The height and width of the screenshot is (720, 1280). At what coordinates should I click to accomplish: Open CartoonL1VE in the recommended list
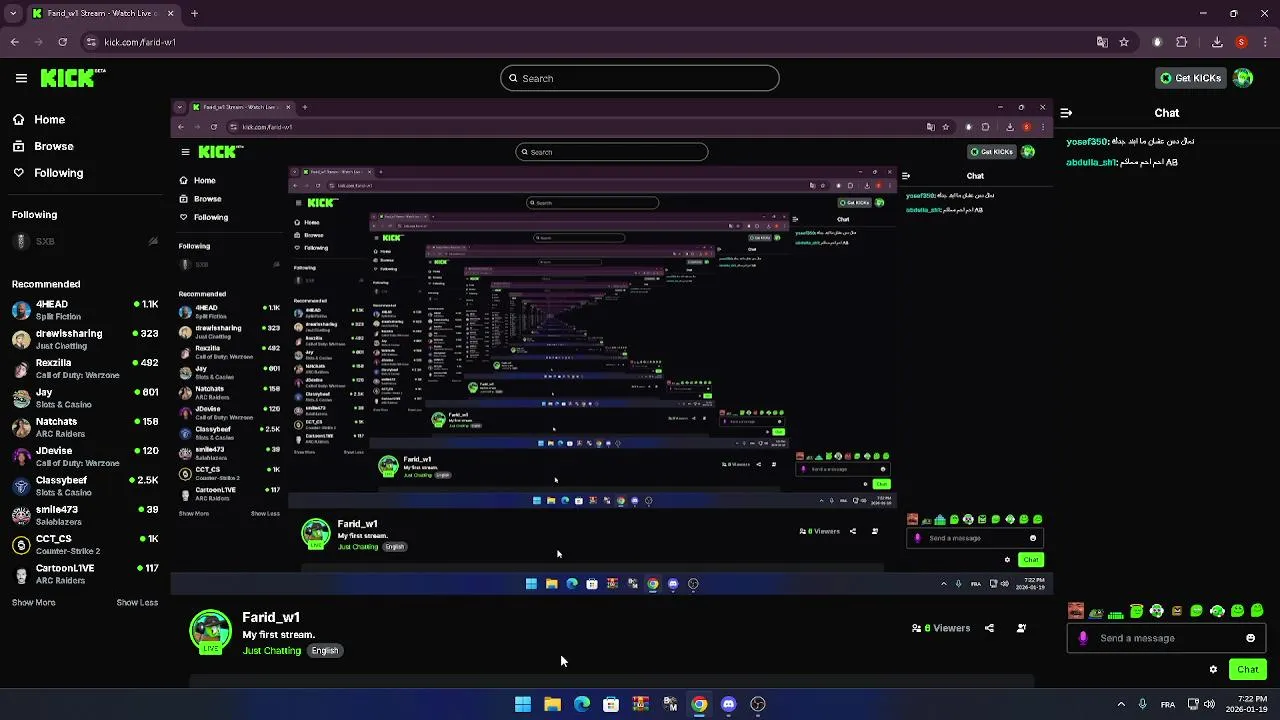coord(85,574)
